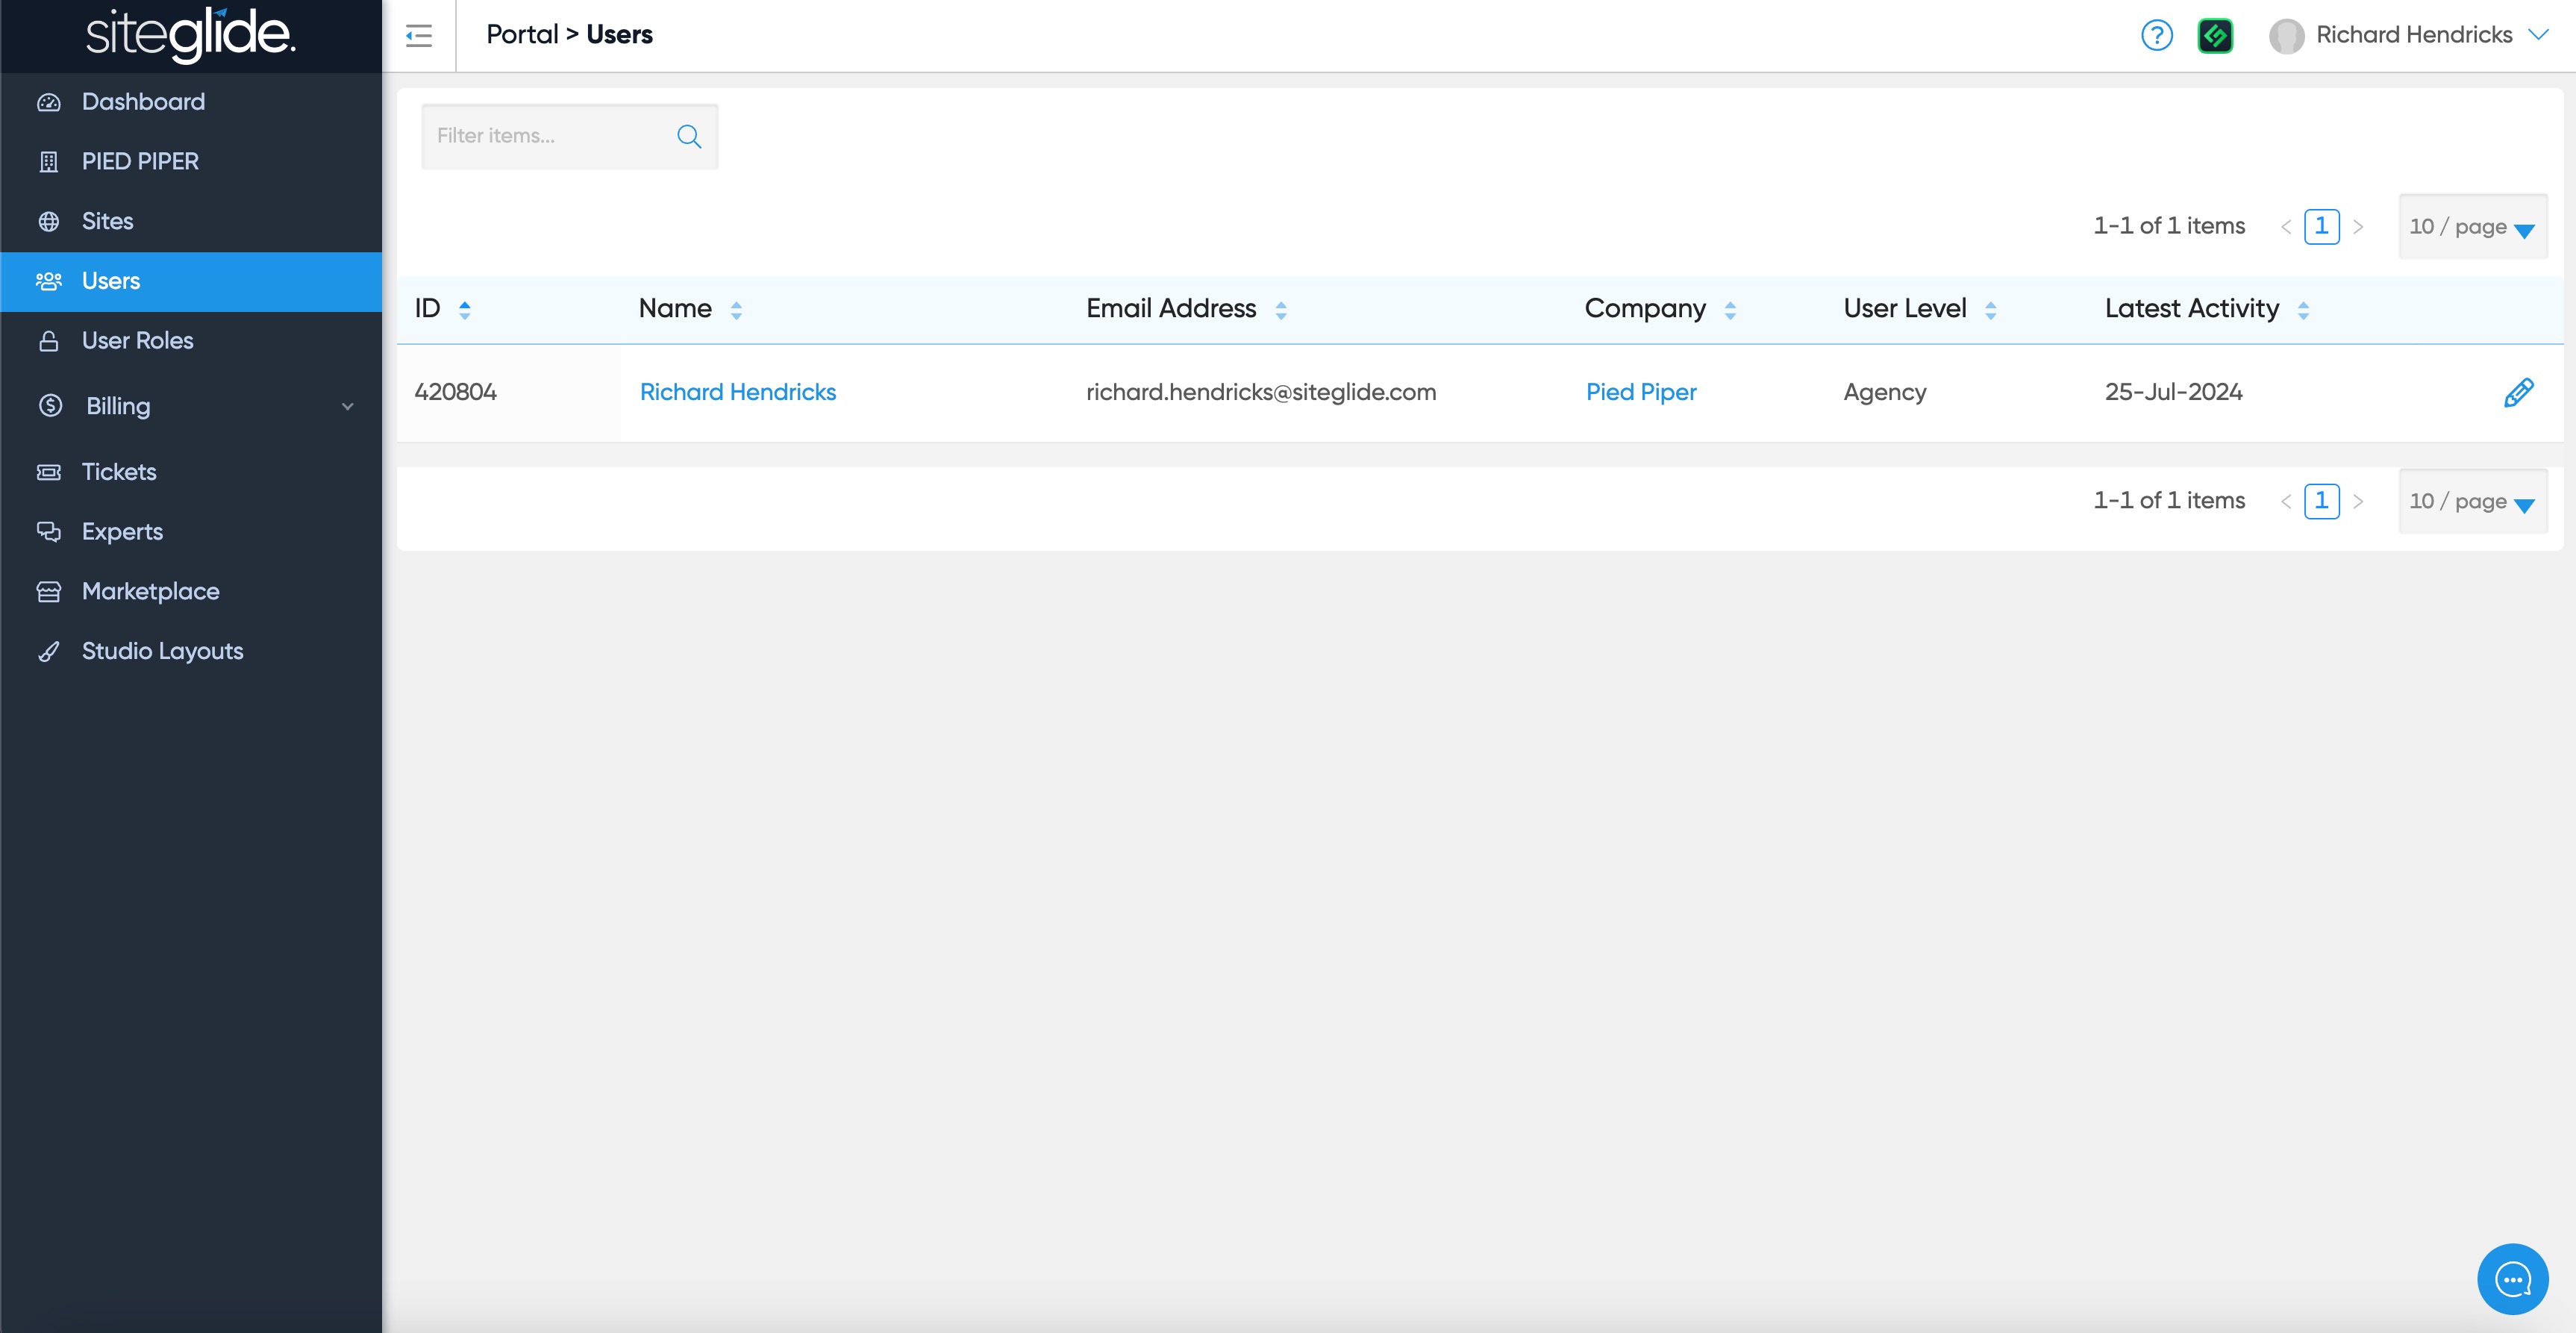Click the siteglide logo
This screenshot has height=1333, width=2576.
tap(190, 35)
